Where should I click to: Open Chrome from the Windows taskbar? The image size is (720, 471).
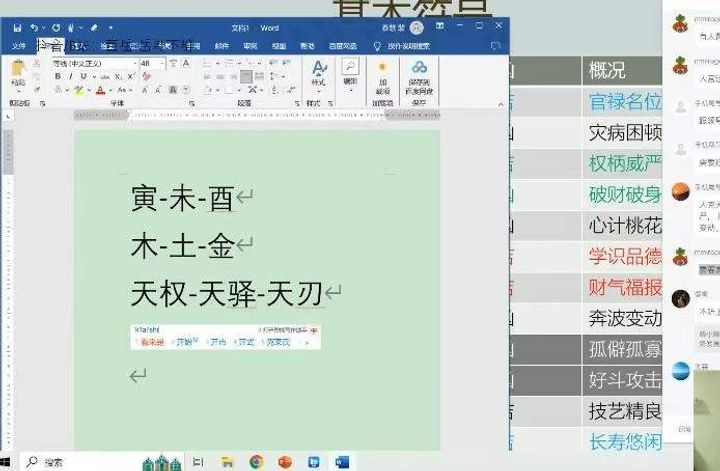[256, 461]
